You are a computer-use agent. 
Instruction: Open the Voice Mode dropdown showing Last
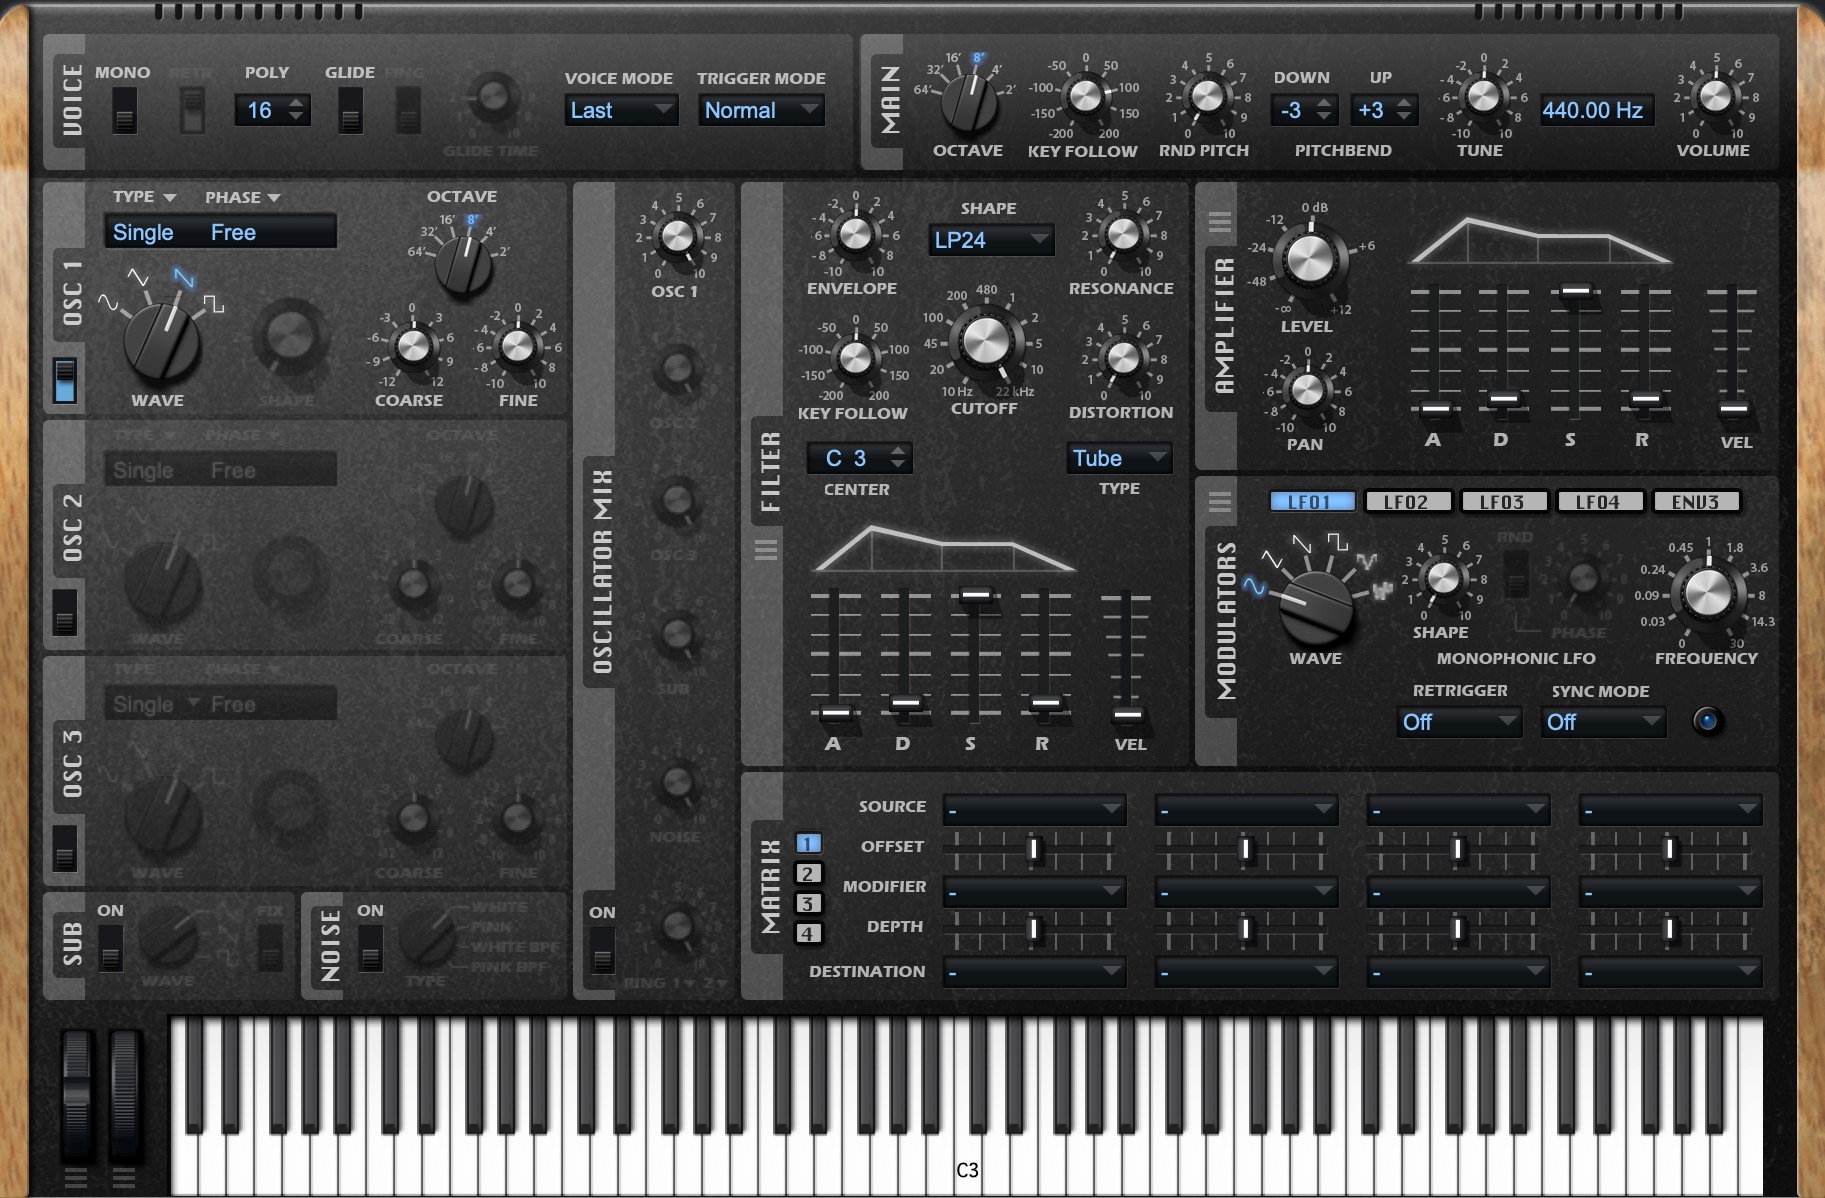pos(621,110)
